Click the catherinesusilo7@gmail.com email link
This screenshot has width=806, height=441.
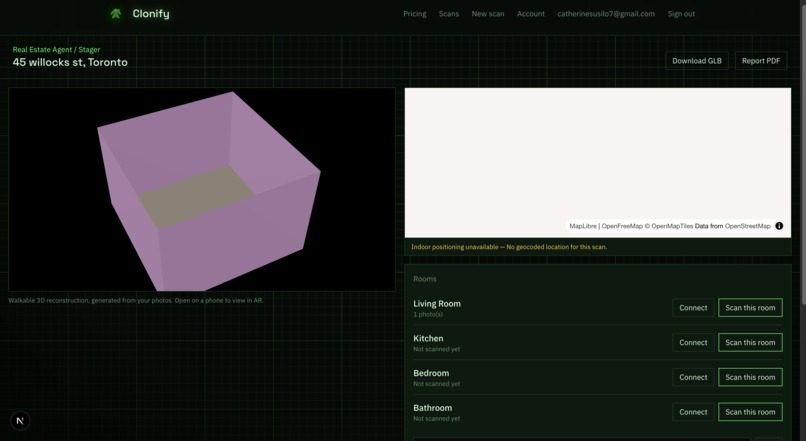606,14
